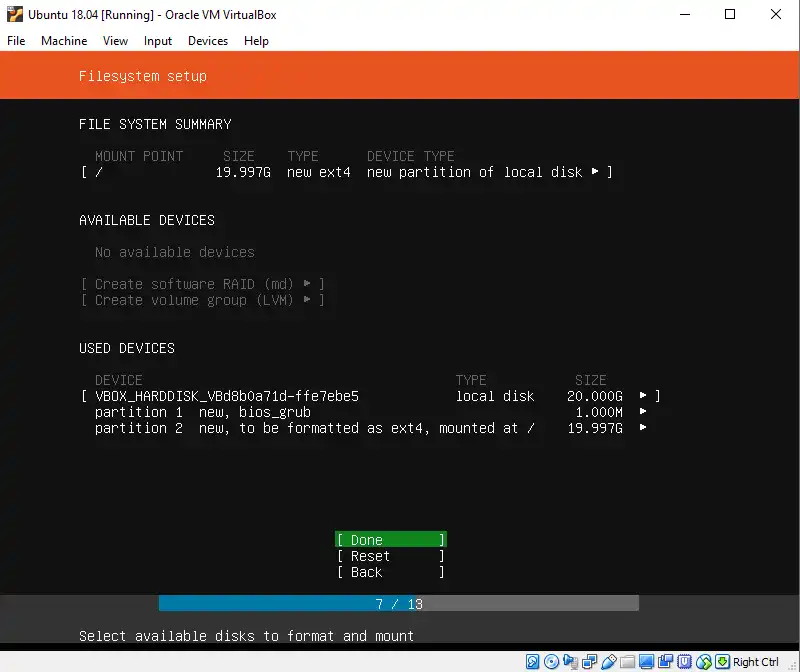The image size is (800, 672).
Task: Expand partition 2 ext4 options arrow
Action: [643, 428]
